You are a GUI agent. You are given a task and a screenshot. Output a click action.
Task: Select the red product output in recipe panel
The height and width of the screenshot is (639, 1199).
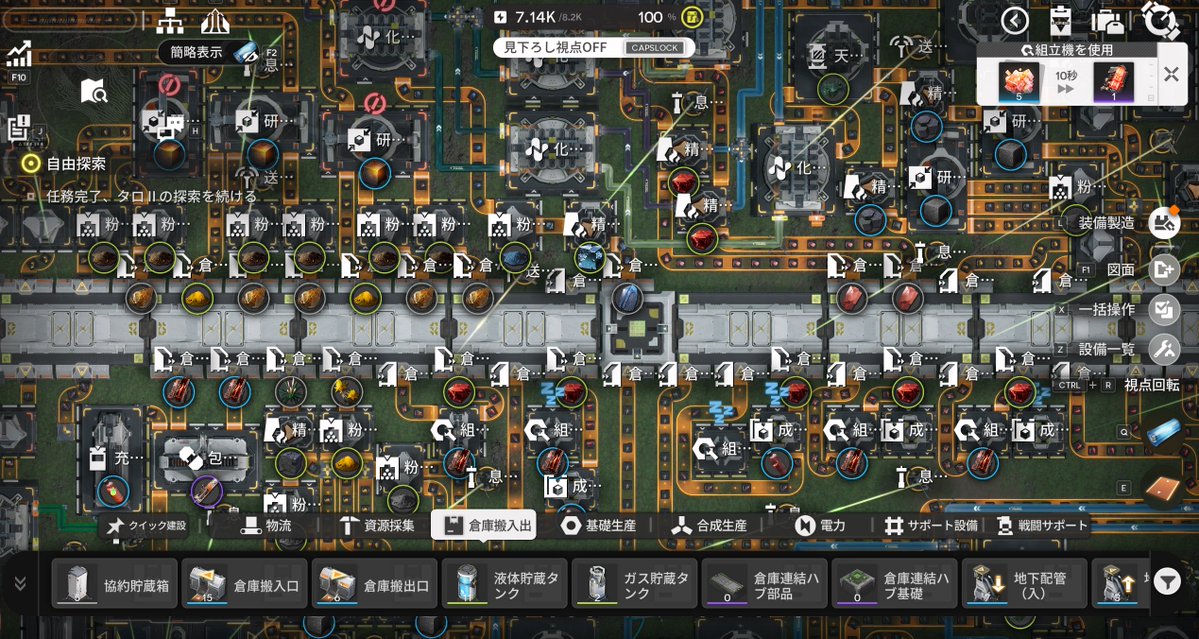pos(1113,82)
